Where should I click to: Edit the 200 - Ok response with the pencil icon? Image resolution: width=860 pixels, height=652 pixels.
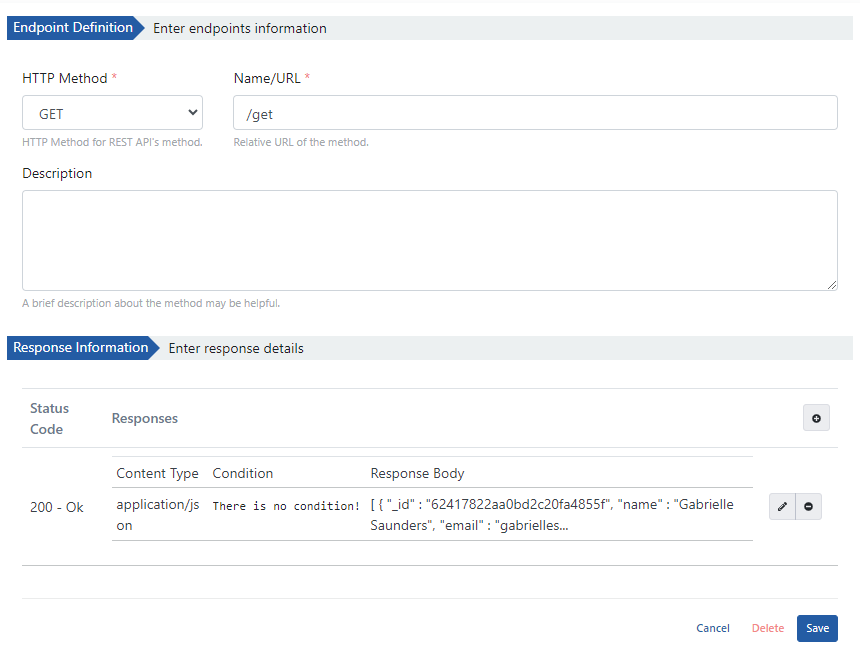click(782, 507)
